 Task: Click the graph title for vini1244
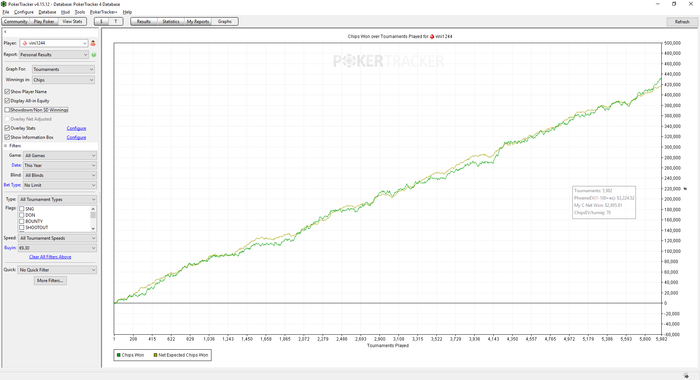click(400, 36)
